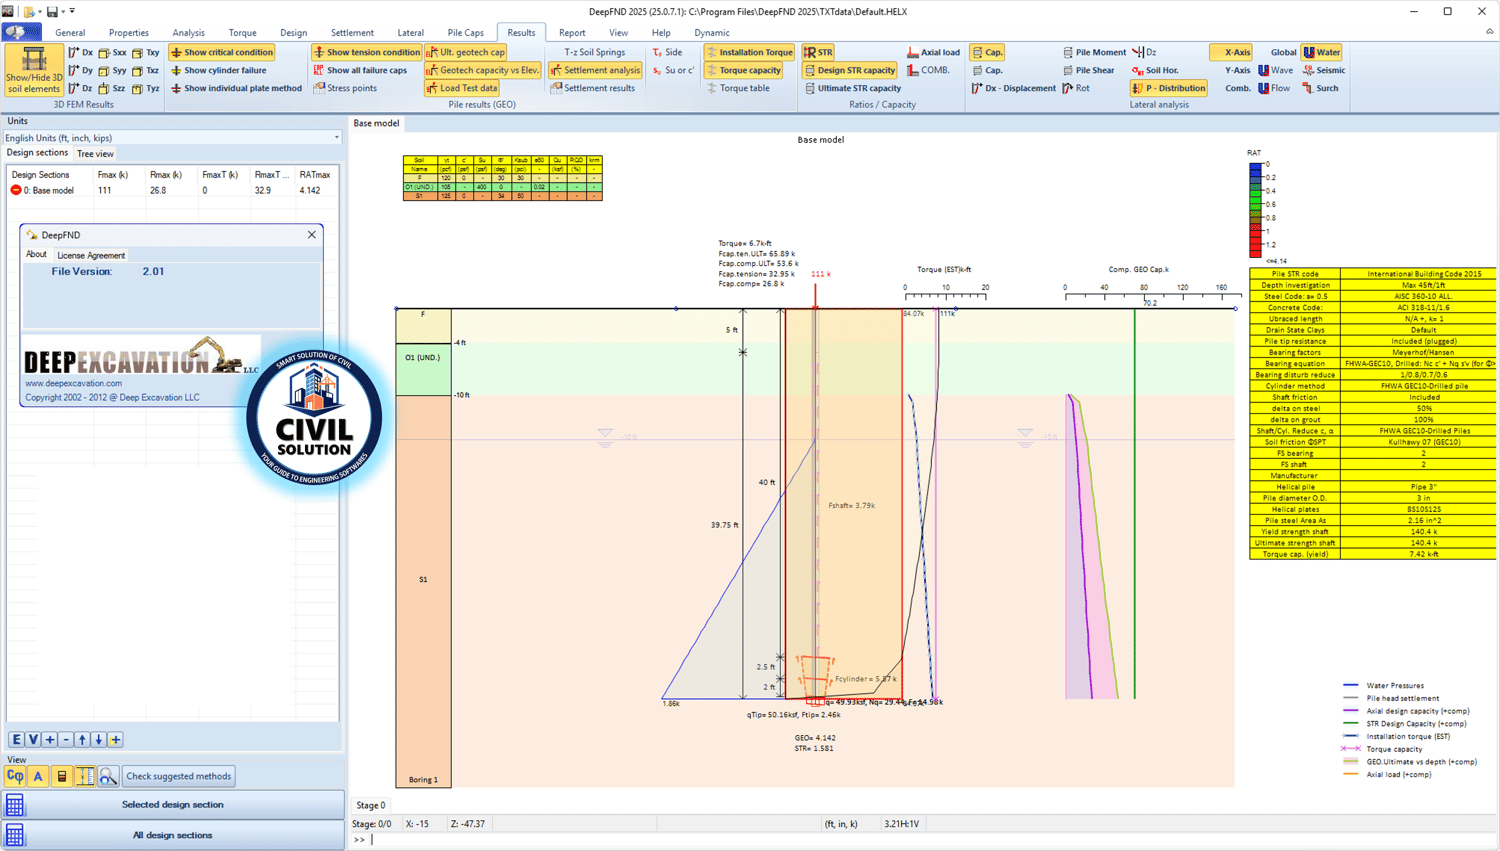Open the General ribbon tab
The width and height of the screenshot is (1500, 851).
70,33
